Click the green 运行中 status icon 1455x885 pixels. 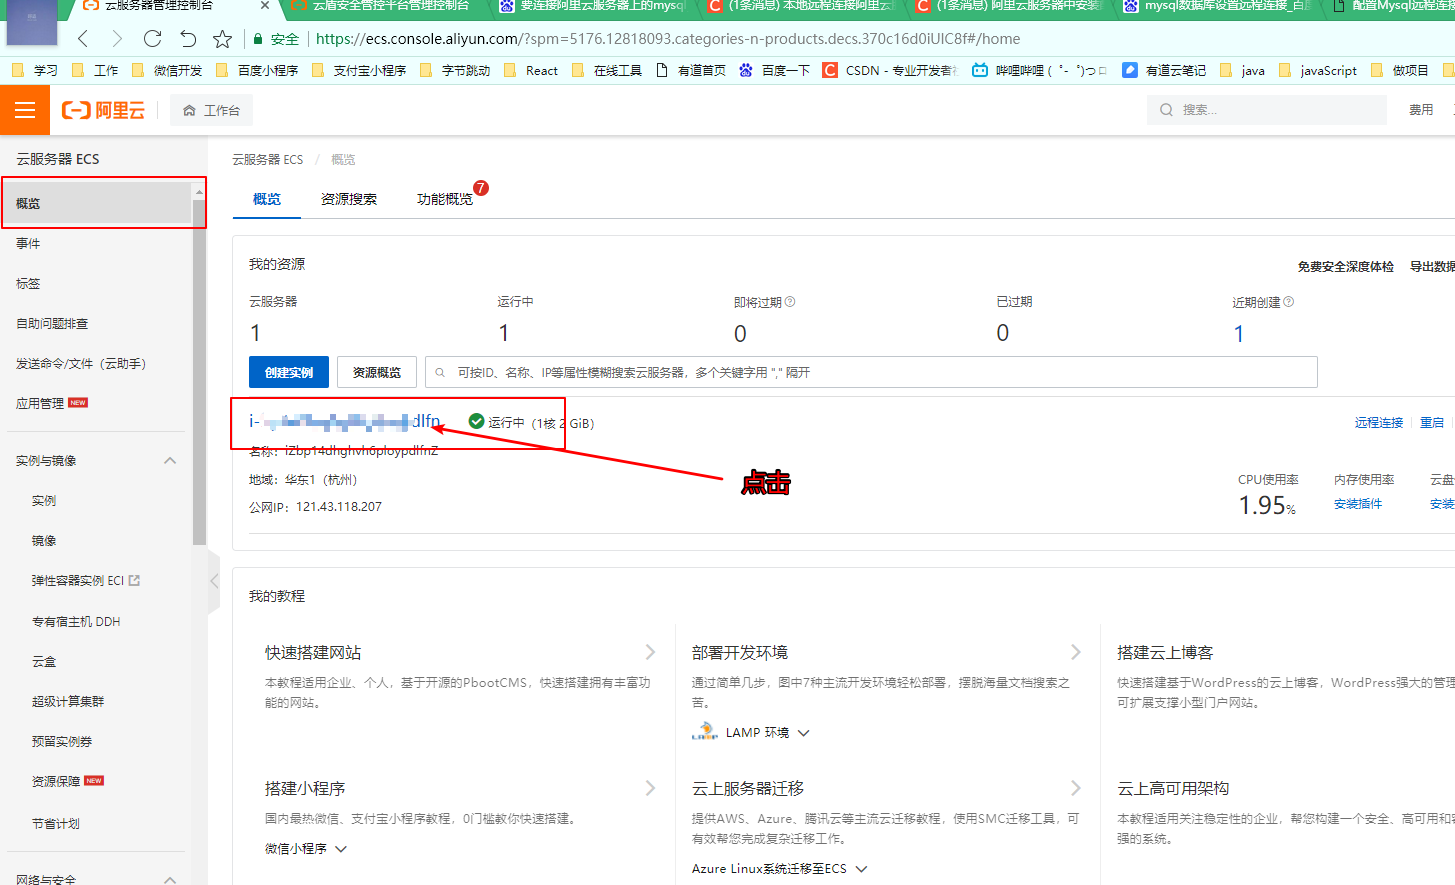[477, 422]
